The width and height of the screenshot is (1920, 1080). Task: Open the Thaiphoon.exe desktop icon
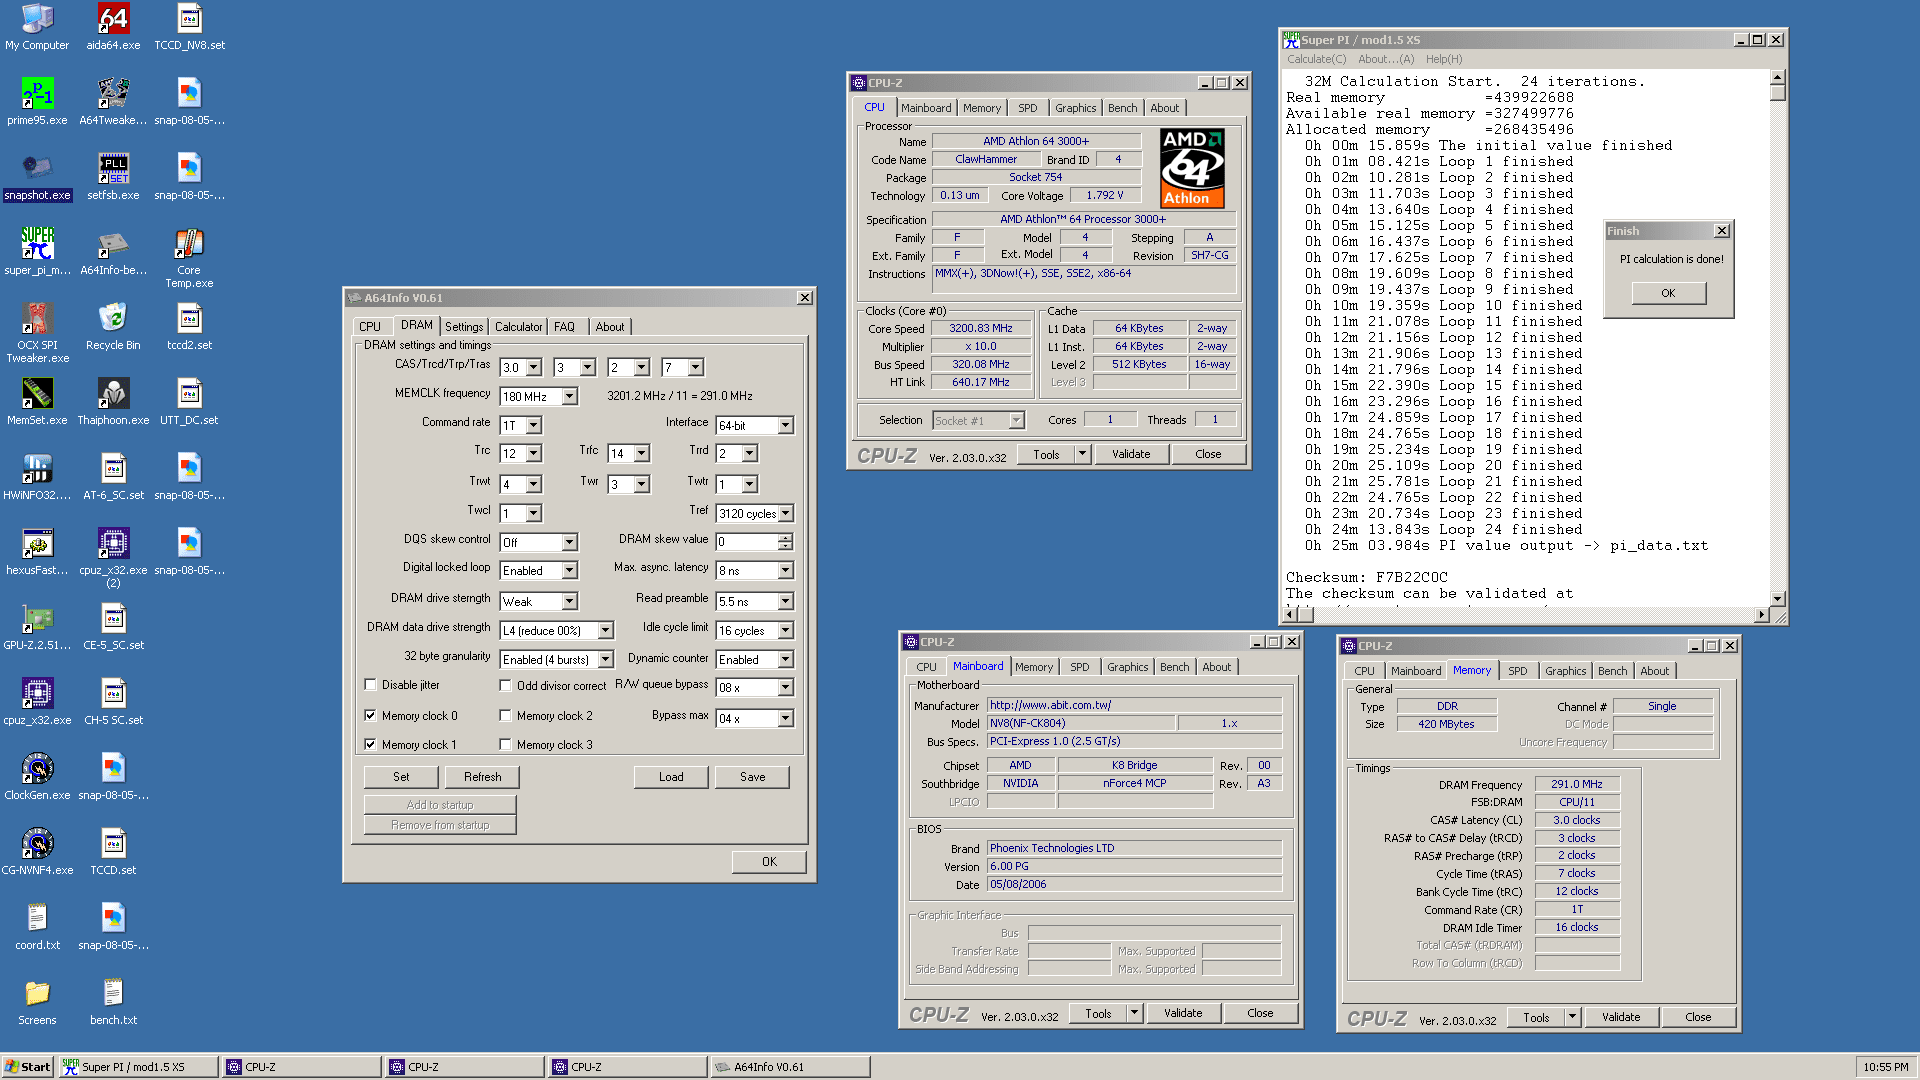tap(113, 402)
